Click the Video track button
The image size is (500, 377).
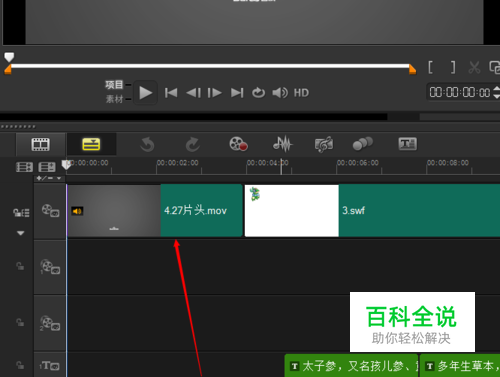[50, 211]
